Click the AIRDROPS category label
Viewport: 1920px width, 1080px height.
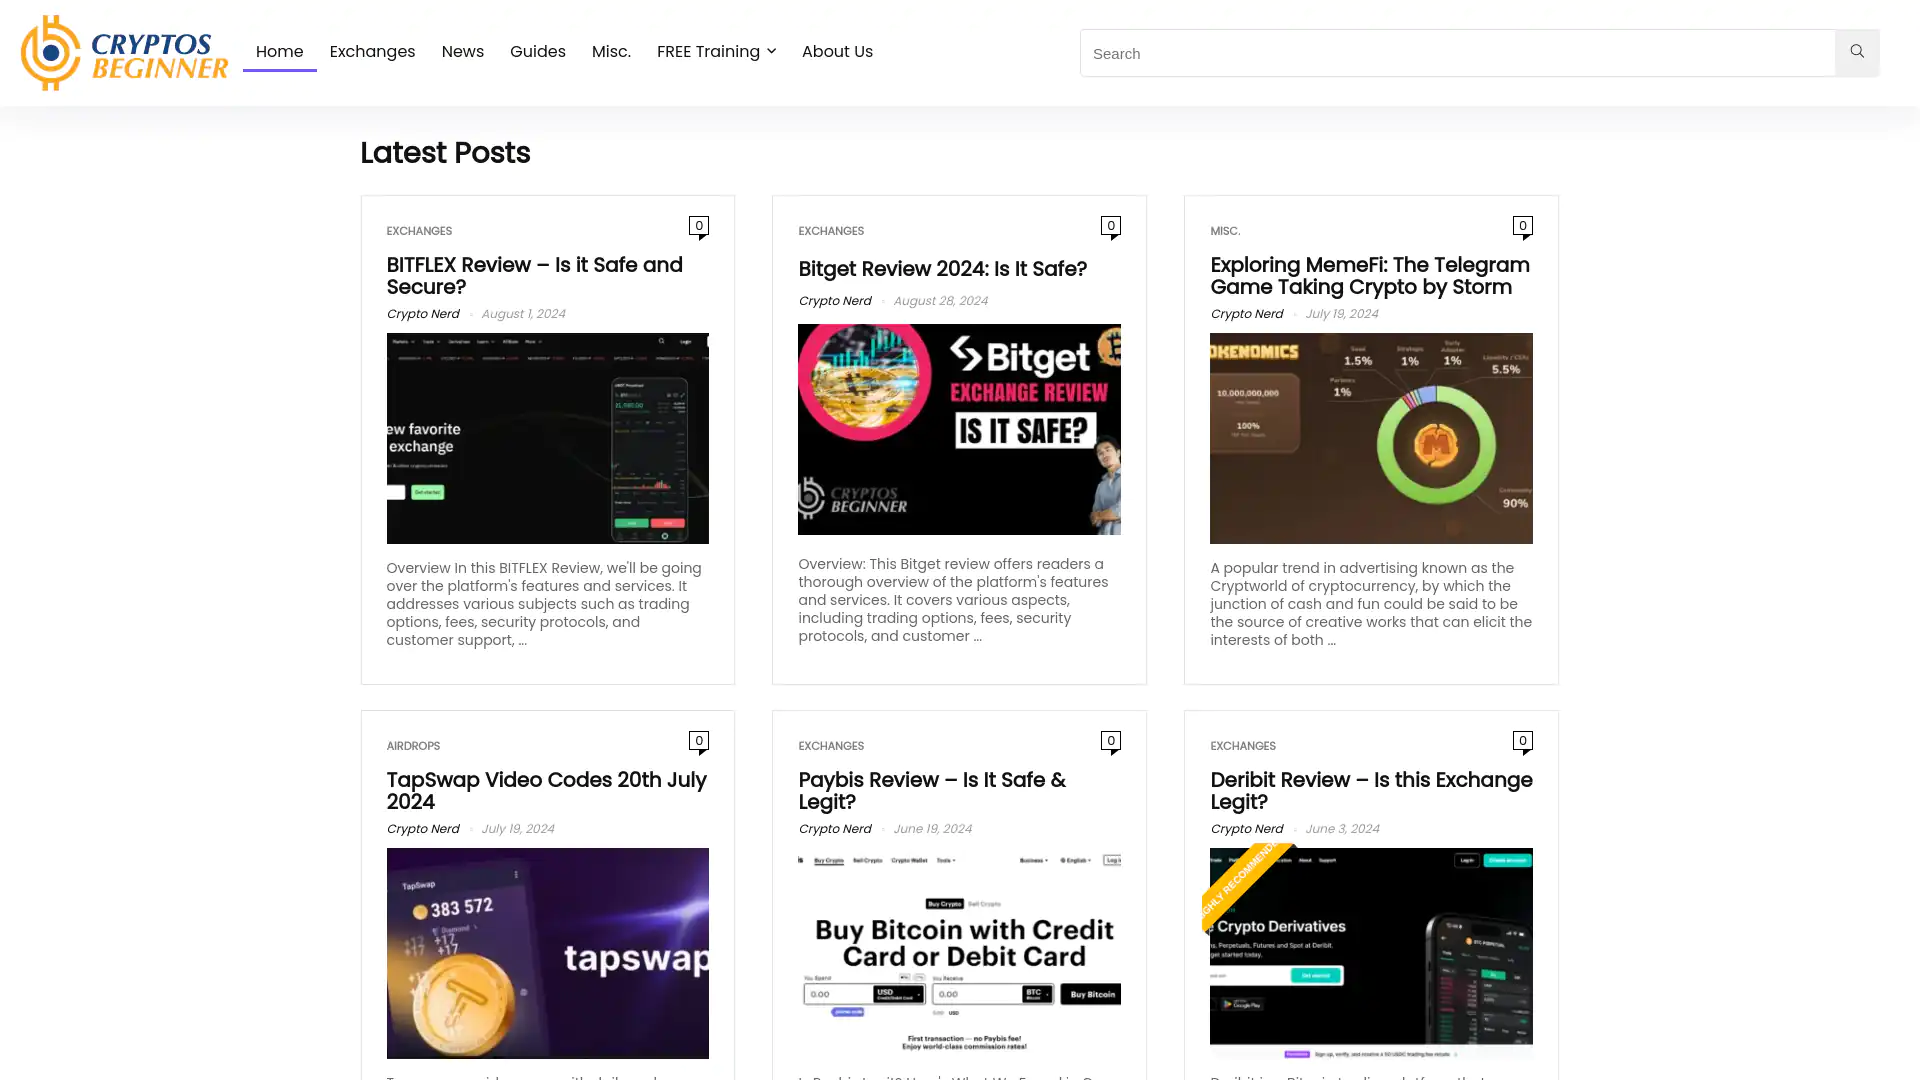click(413, 746)
